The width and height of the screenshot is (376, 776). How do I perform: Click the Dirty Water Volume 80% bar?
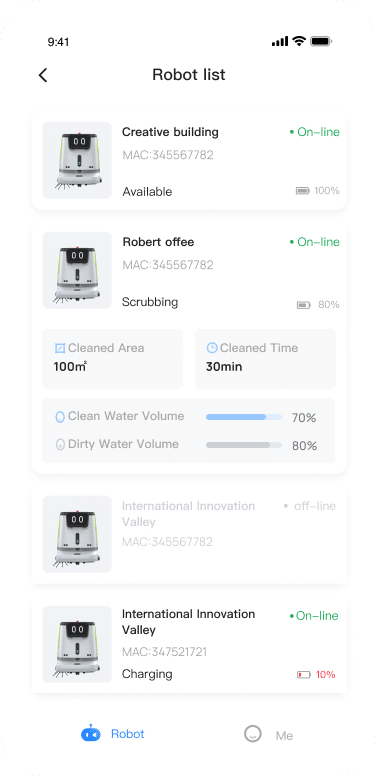[244, 445]
